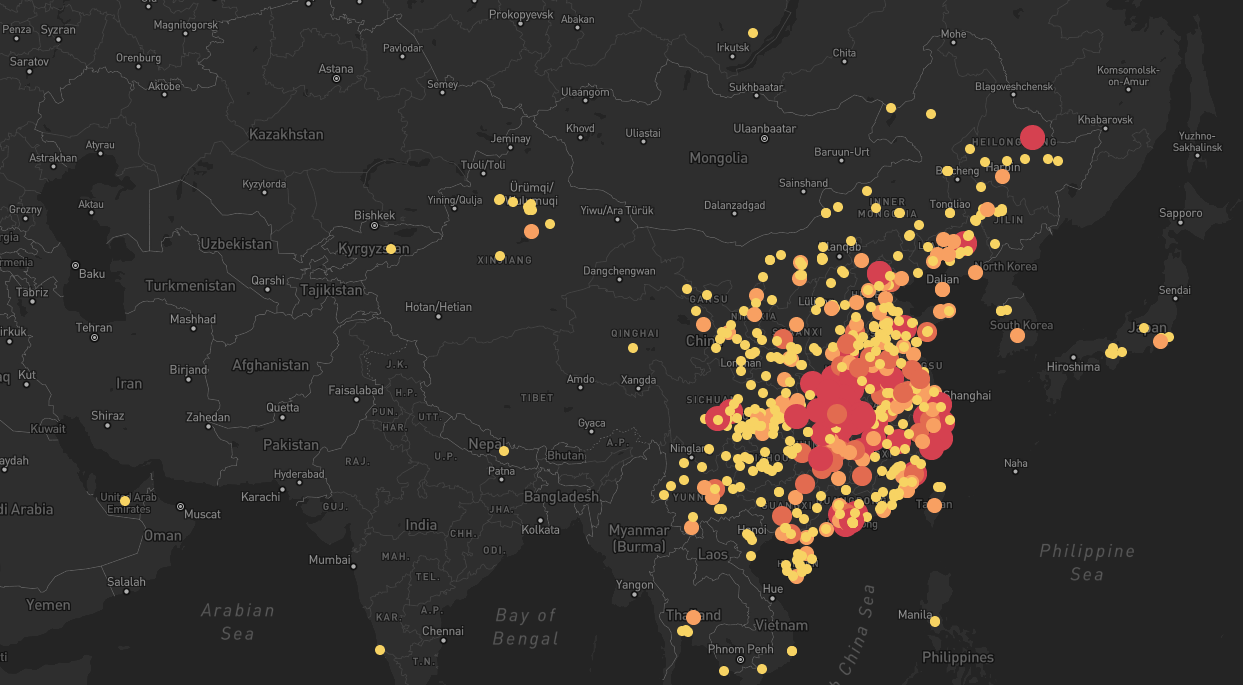Select the Bishkek city marker

click(375, 225)
